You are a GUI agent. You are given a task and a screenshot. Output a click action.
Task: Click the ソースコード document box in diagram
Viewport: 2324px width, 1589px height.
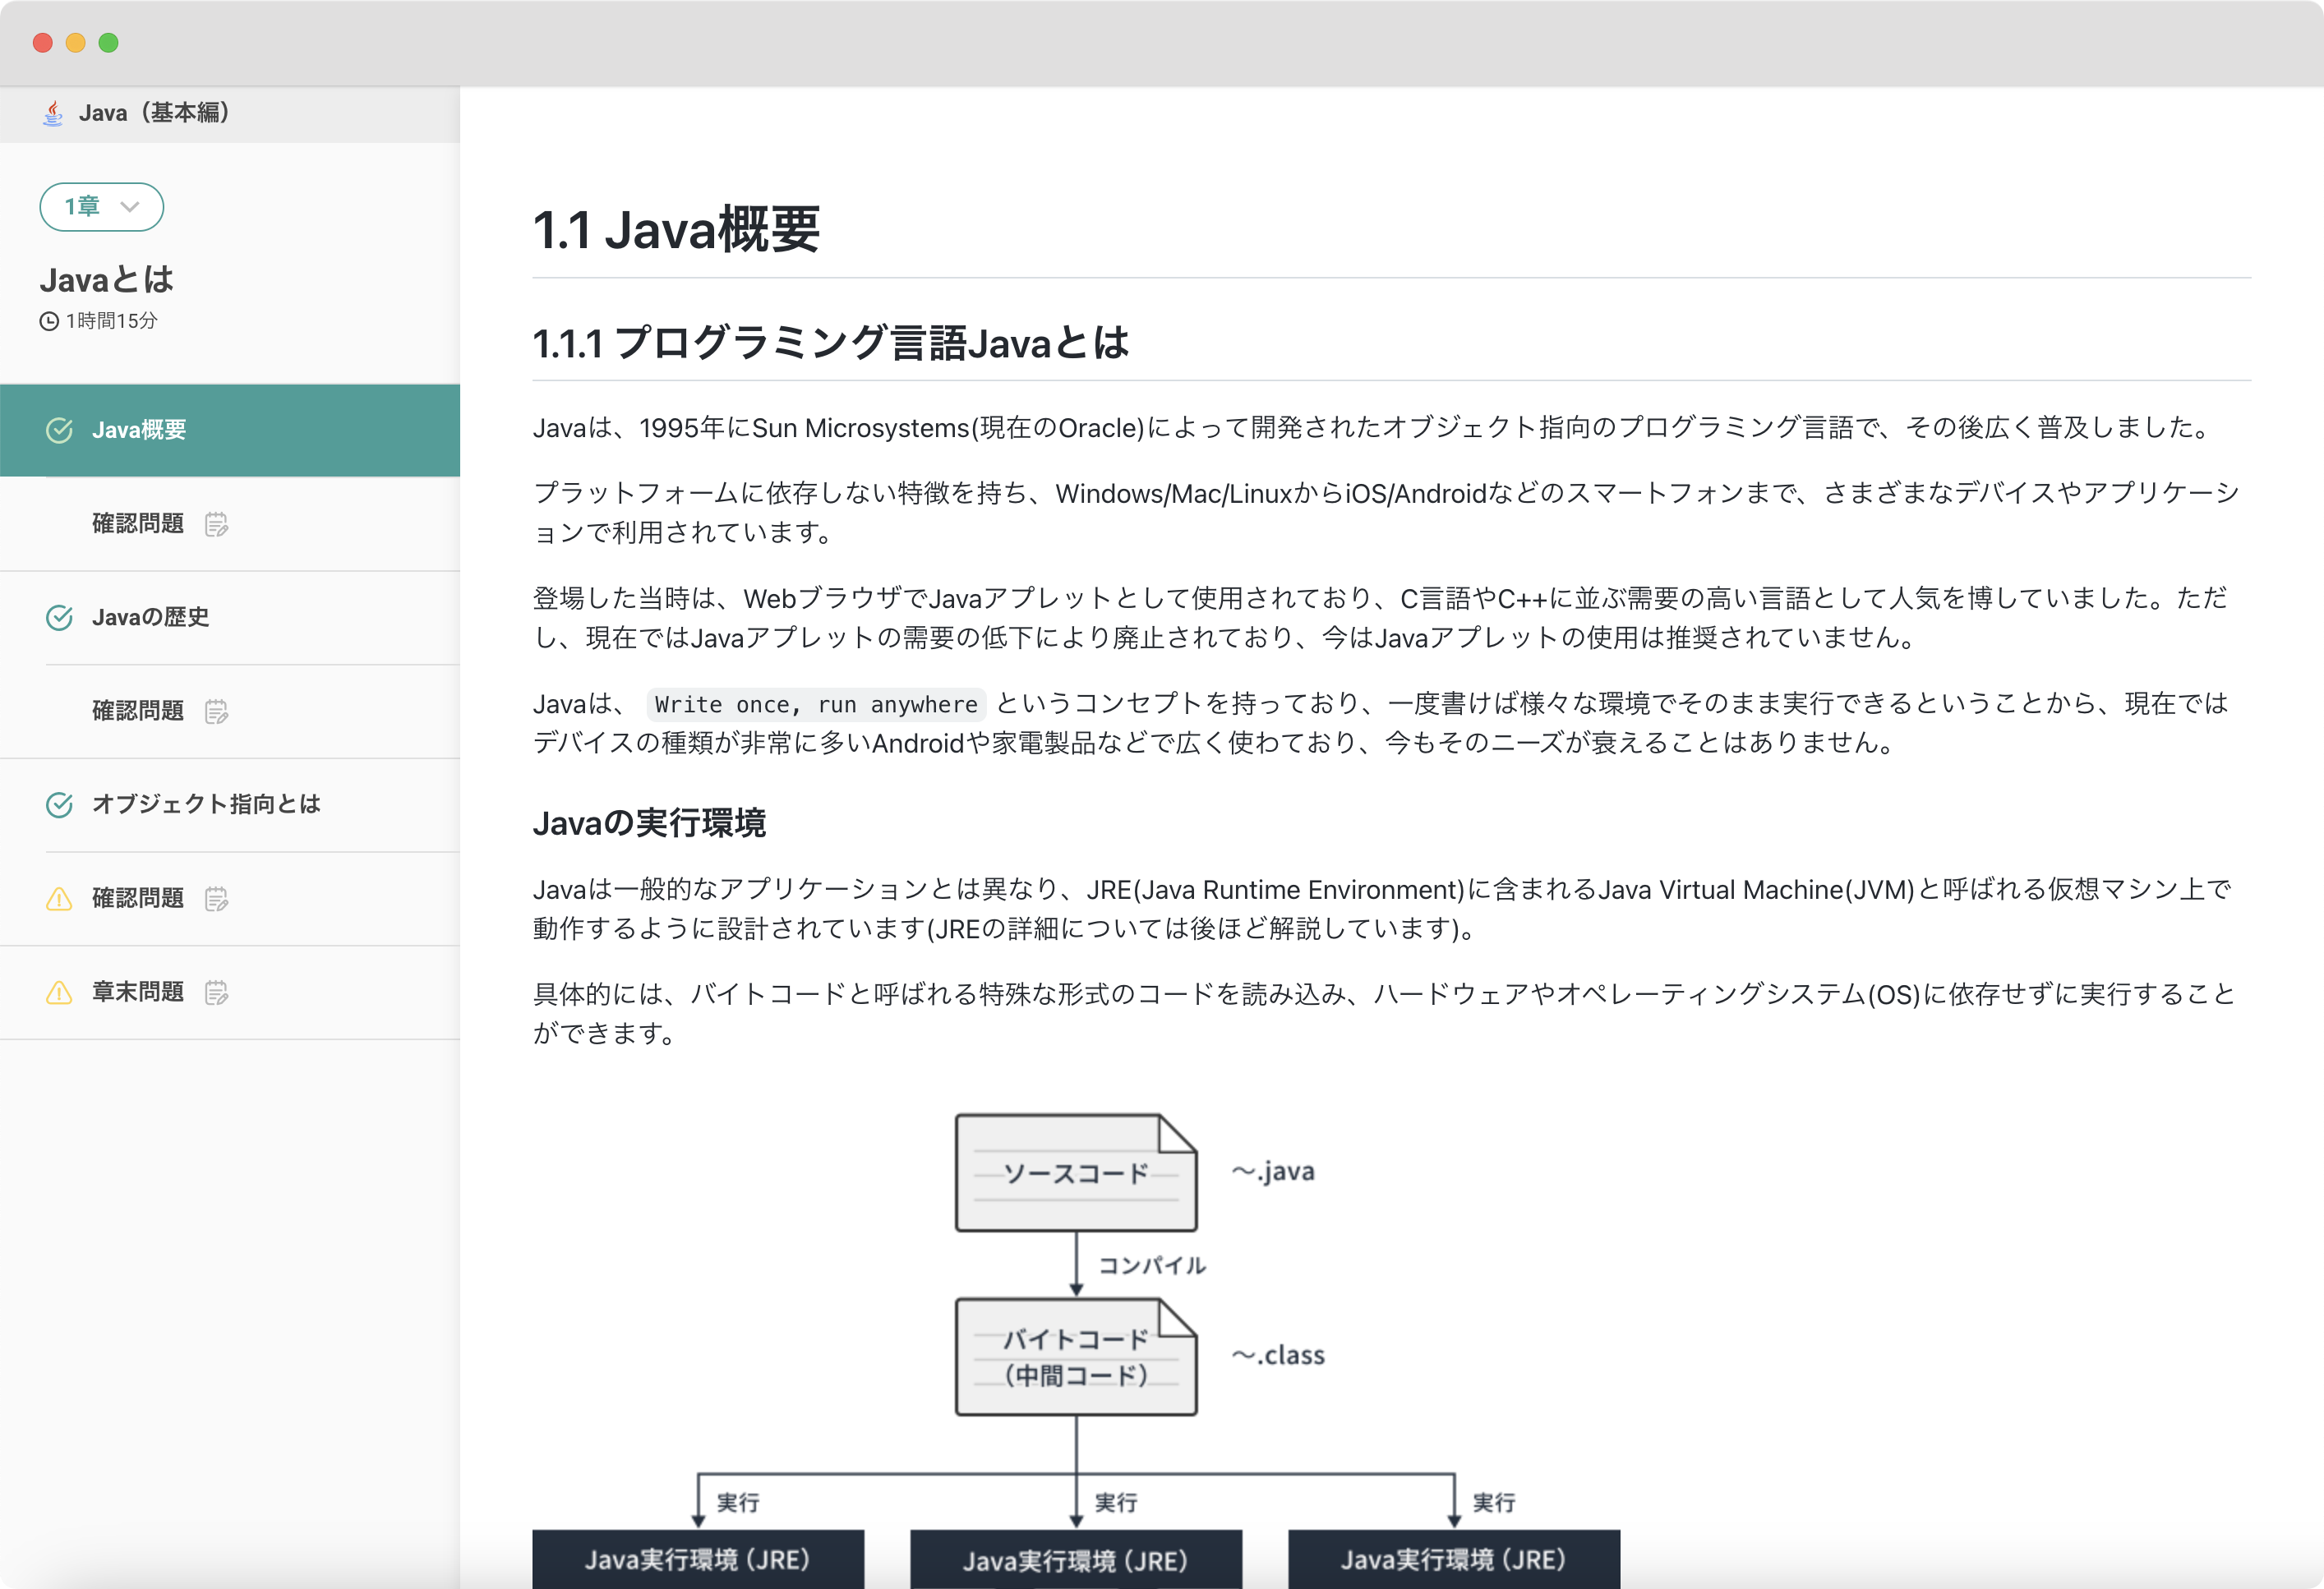[1076, 1172]
